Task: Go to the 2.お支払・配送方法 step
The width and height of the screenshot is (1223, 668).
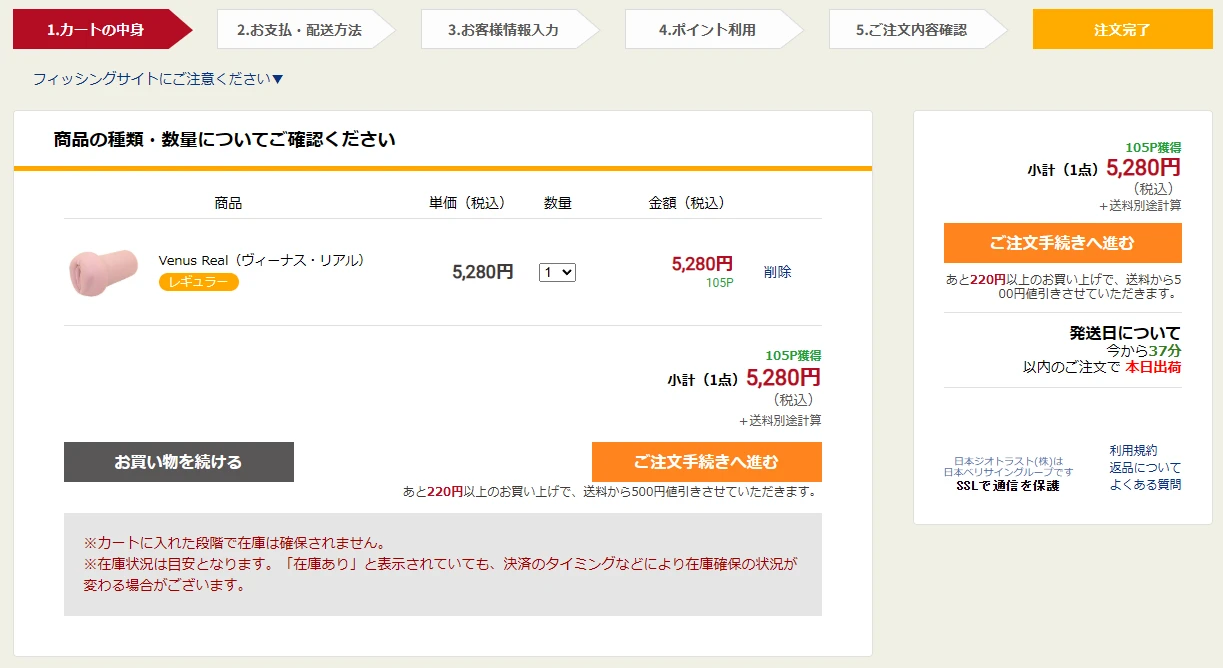Action: [299, 30]
